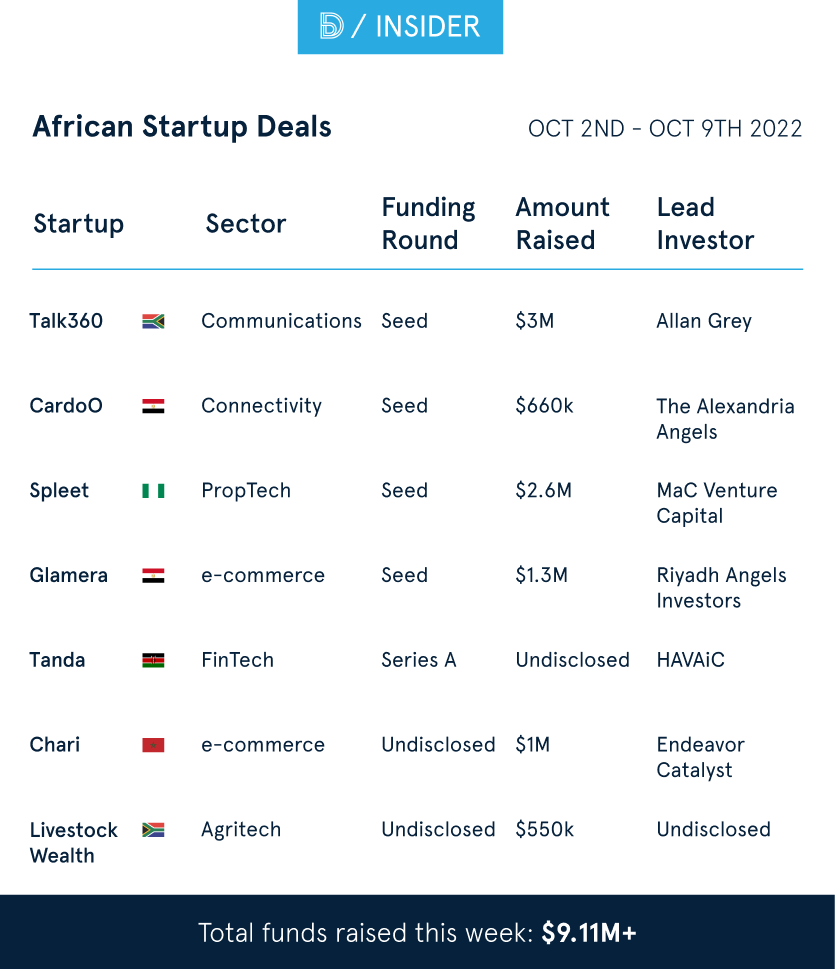Screen dimensions: 835x970
Task: Click the Funding Round column header
Action: point(428,224)
